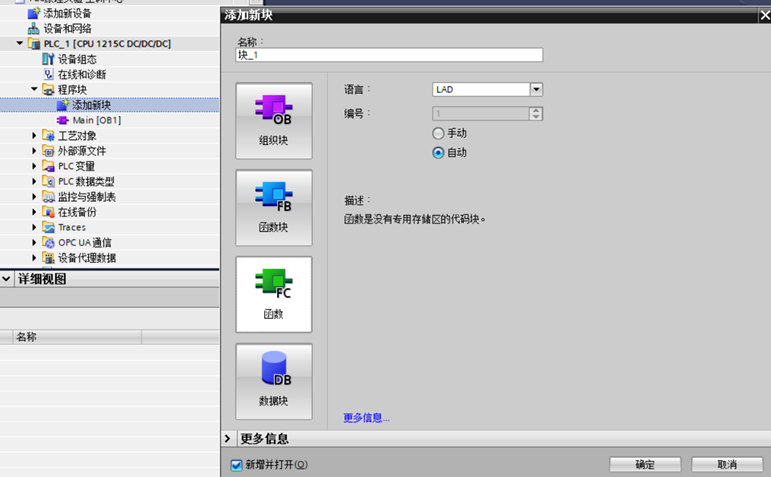
Task: Click the 名称 block name input field
Action: [x=389, y=55]
